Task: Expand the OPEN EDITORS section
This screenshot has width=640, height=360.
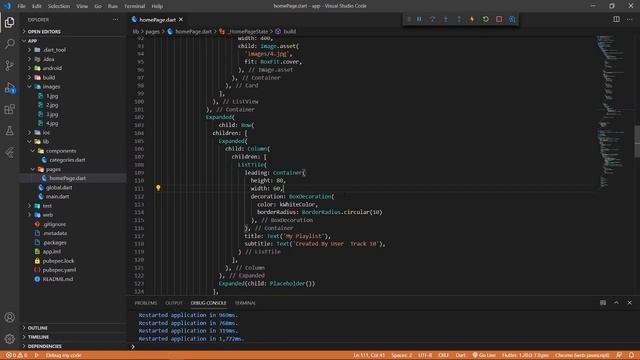Action: pyautogui.click(x=44, y=31)
